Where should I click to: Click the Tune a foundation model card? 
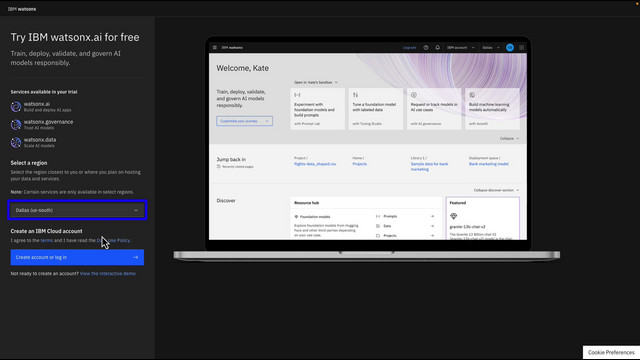coord(376,109)
